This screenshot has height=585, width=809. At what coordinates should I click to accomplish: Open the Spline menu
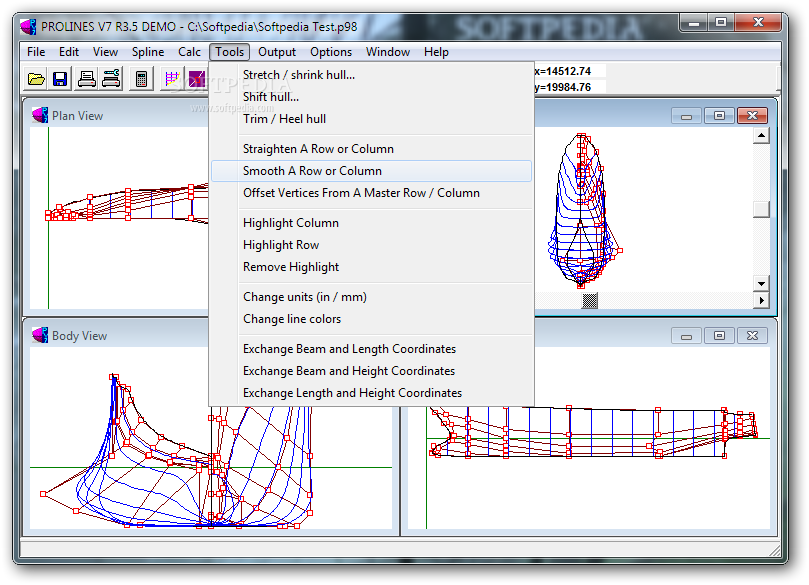pyautogui.click(x=148, y=52)
